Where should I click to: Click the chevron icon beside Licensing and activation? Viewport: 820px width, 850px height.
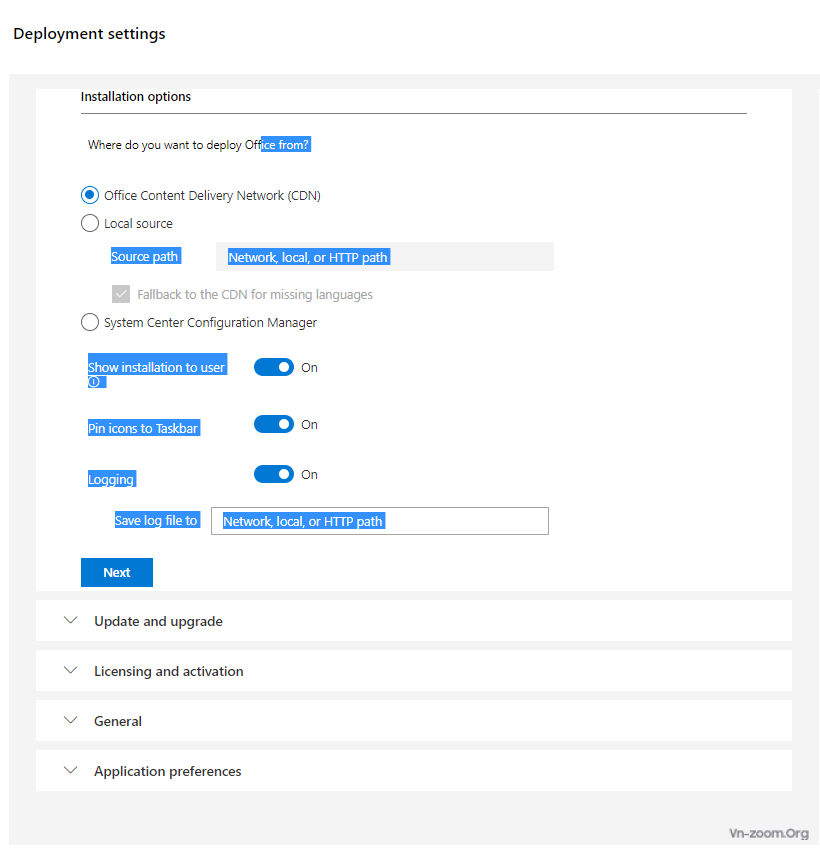(x=70, y=670)
